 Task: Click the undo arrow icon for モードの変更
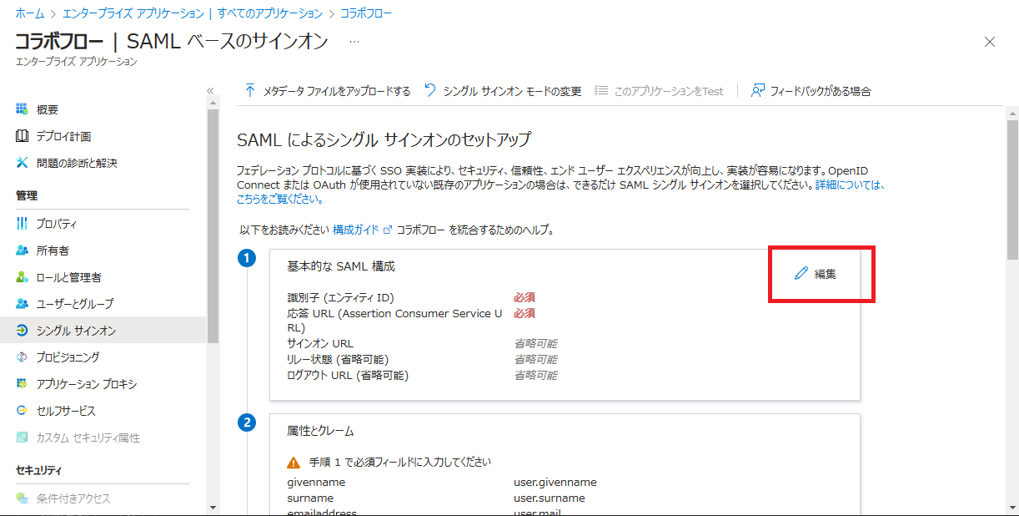(430, 90)
